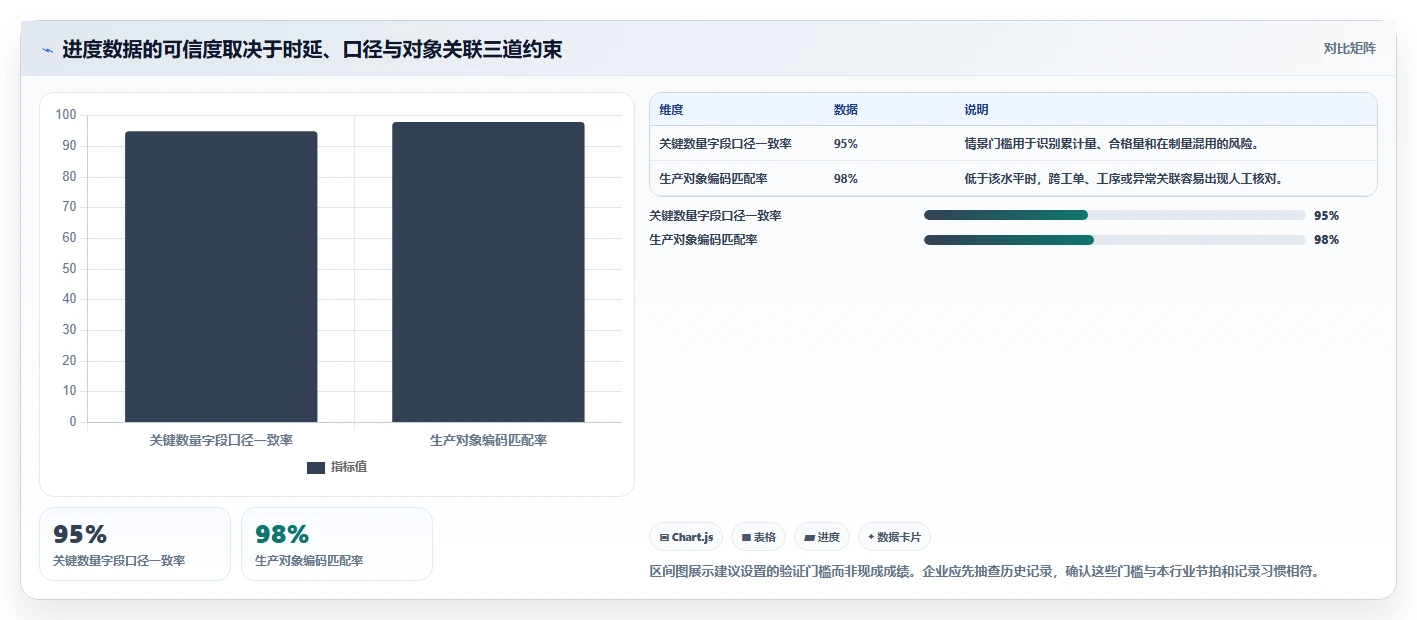Click table cell 关键数量字段口径一致率
The image size is (1417, 620).
click(x=726, y=144)
